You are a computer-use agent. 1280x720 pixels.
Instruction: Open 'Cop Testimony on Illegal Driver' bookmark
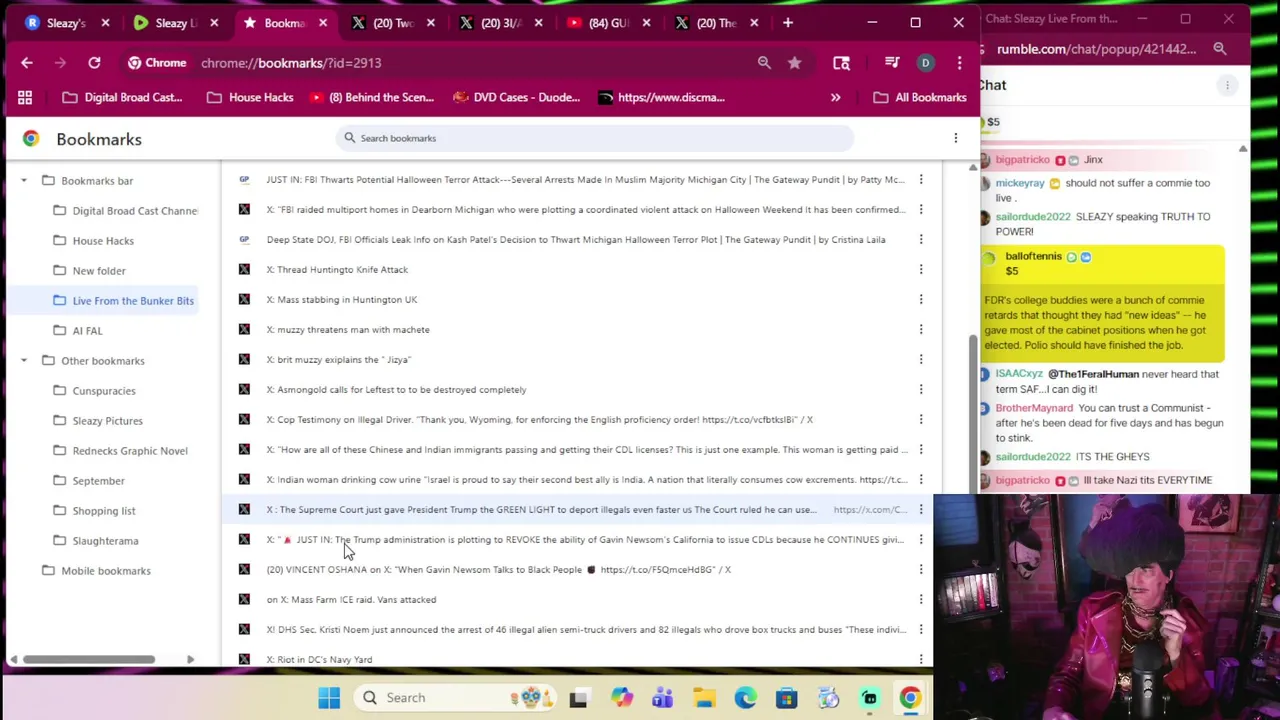[539, 419]
